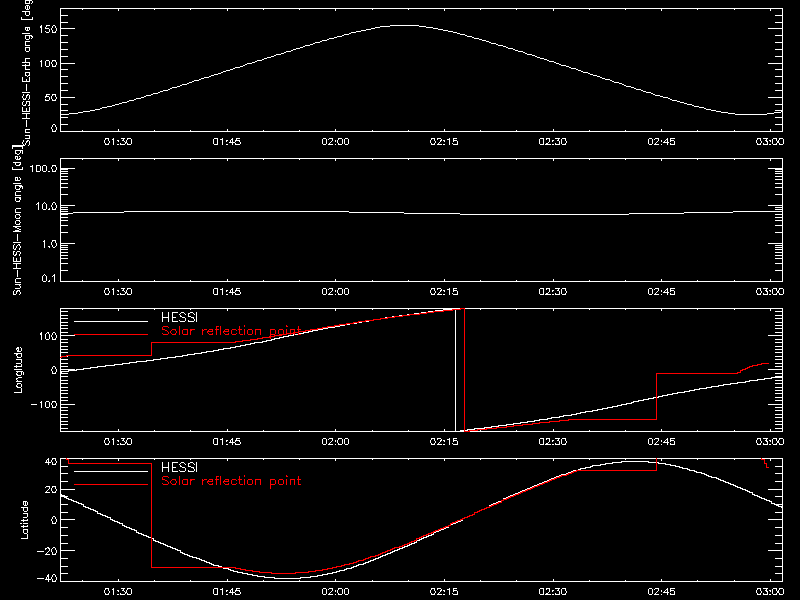Click Solar reflection point legend in Longitude plot
The height and width of the screenshot is (600, 800).
click(231, 331)
